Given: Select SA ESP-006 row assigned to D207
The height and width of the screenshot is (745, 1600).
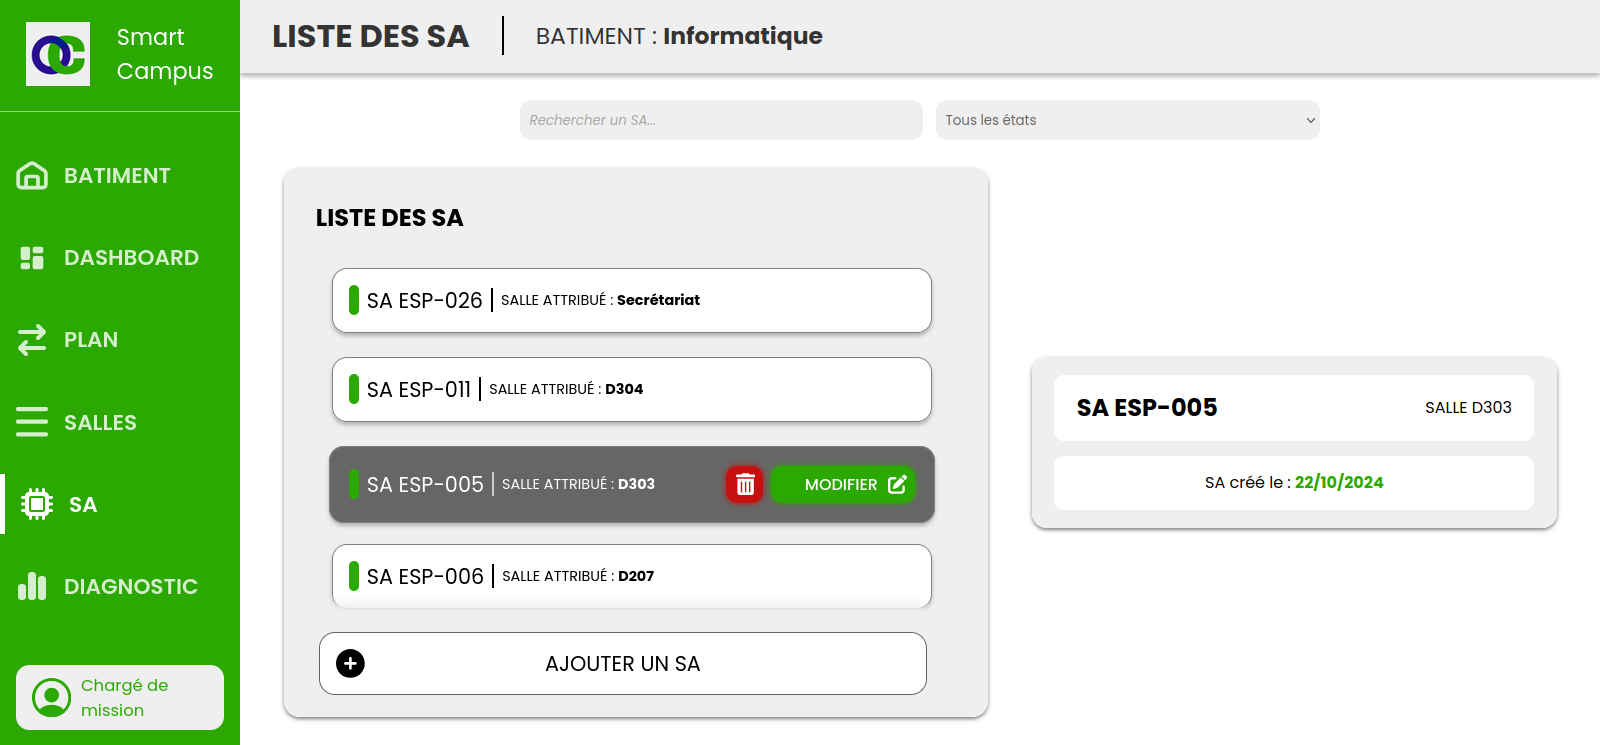Looking at the screenshot, I should 632,576.
